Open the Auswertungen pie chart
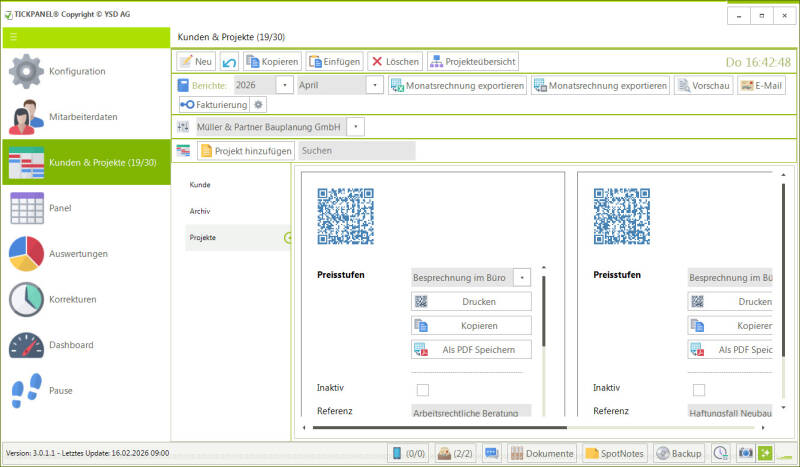The height and width of the screenshot is (467, 800). point(26,254)
